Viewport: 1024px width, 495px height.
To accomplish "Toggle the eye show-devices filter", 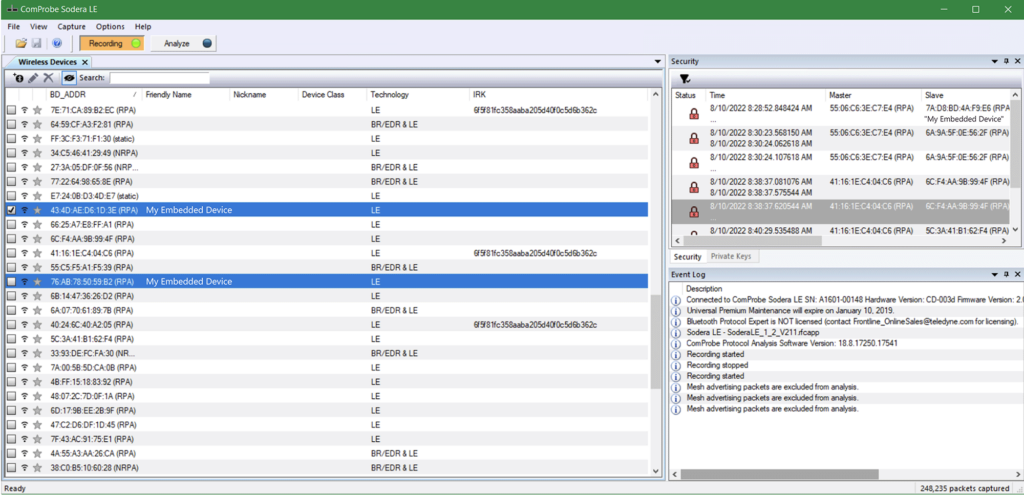I will pos(69,78).
